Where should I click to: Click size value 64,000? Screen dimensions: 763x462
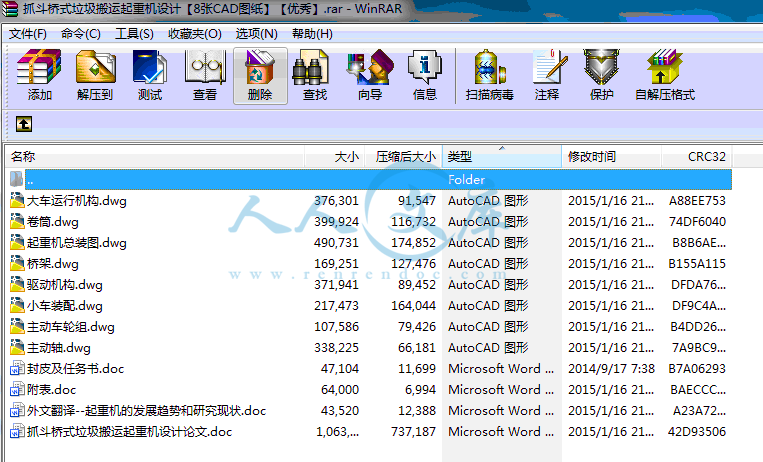(x=340, y=389)
